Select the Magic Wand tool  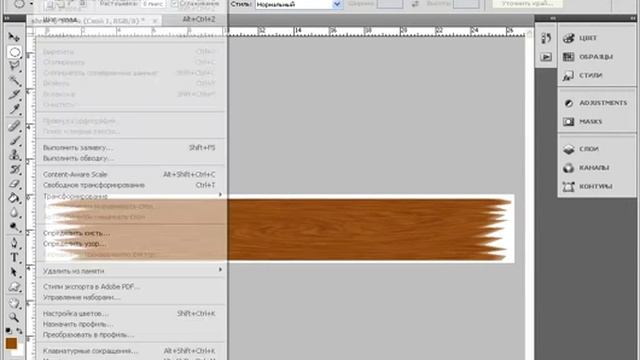pos(14,80)
